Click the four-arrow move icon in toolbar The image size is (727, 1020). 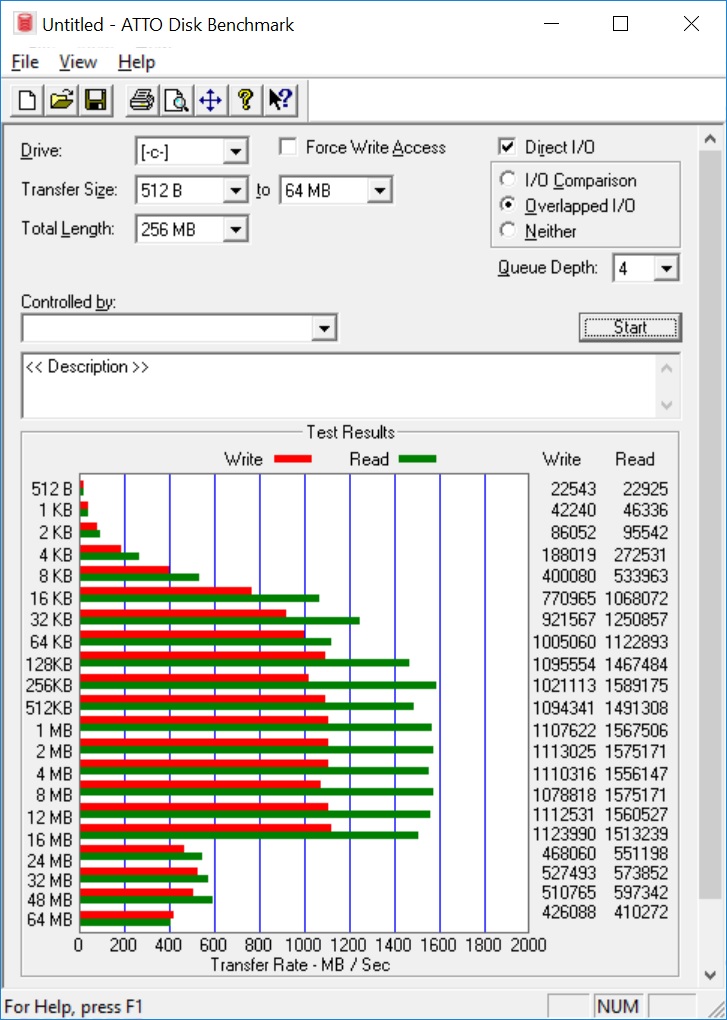click(x=209, y=99)
